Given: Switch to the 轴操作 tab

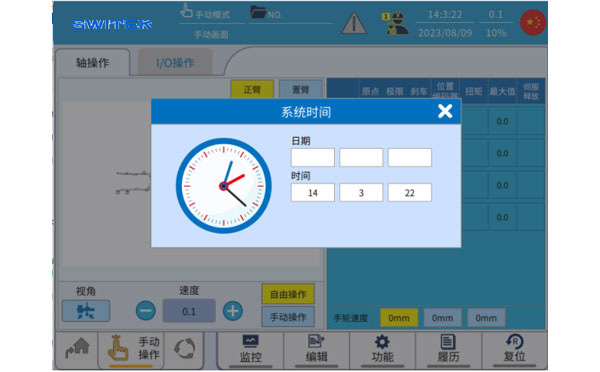Looking at the screenshot, I should coord(92,62).
